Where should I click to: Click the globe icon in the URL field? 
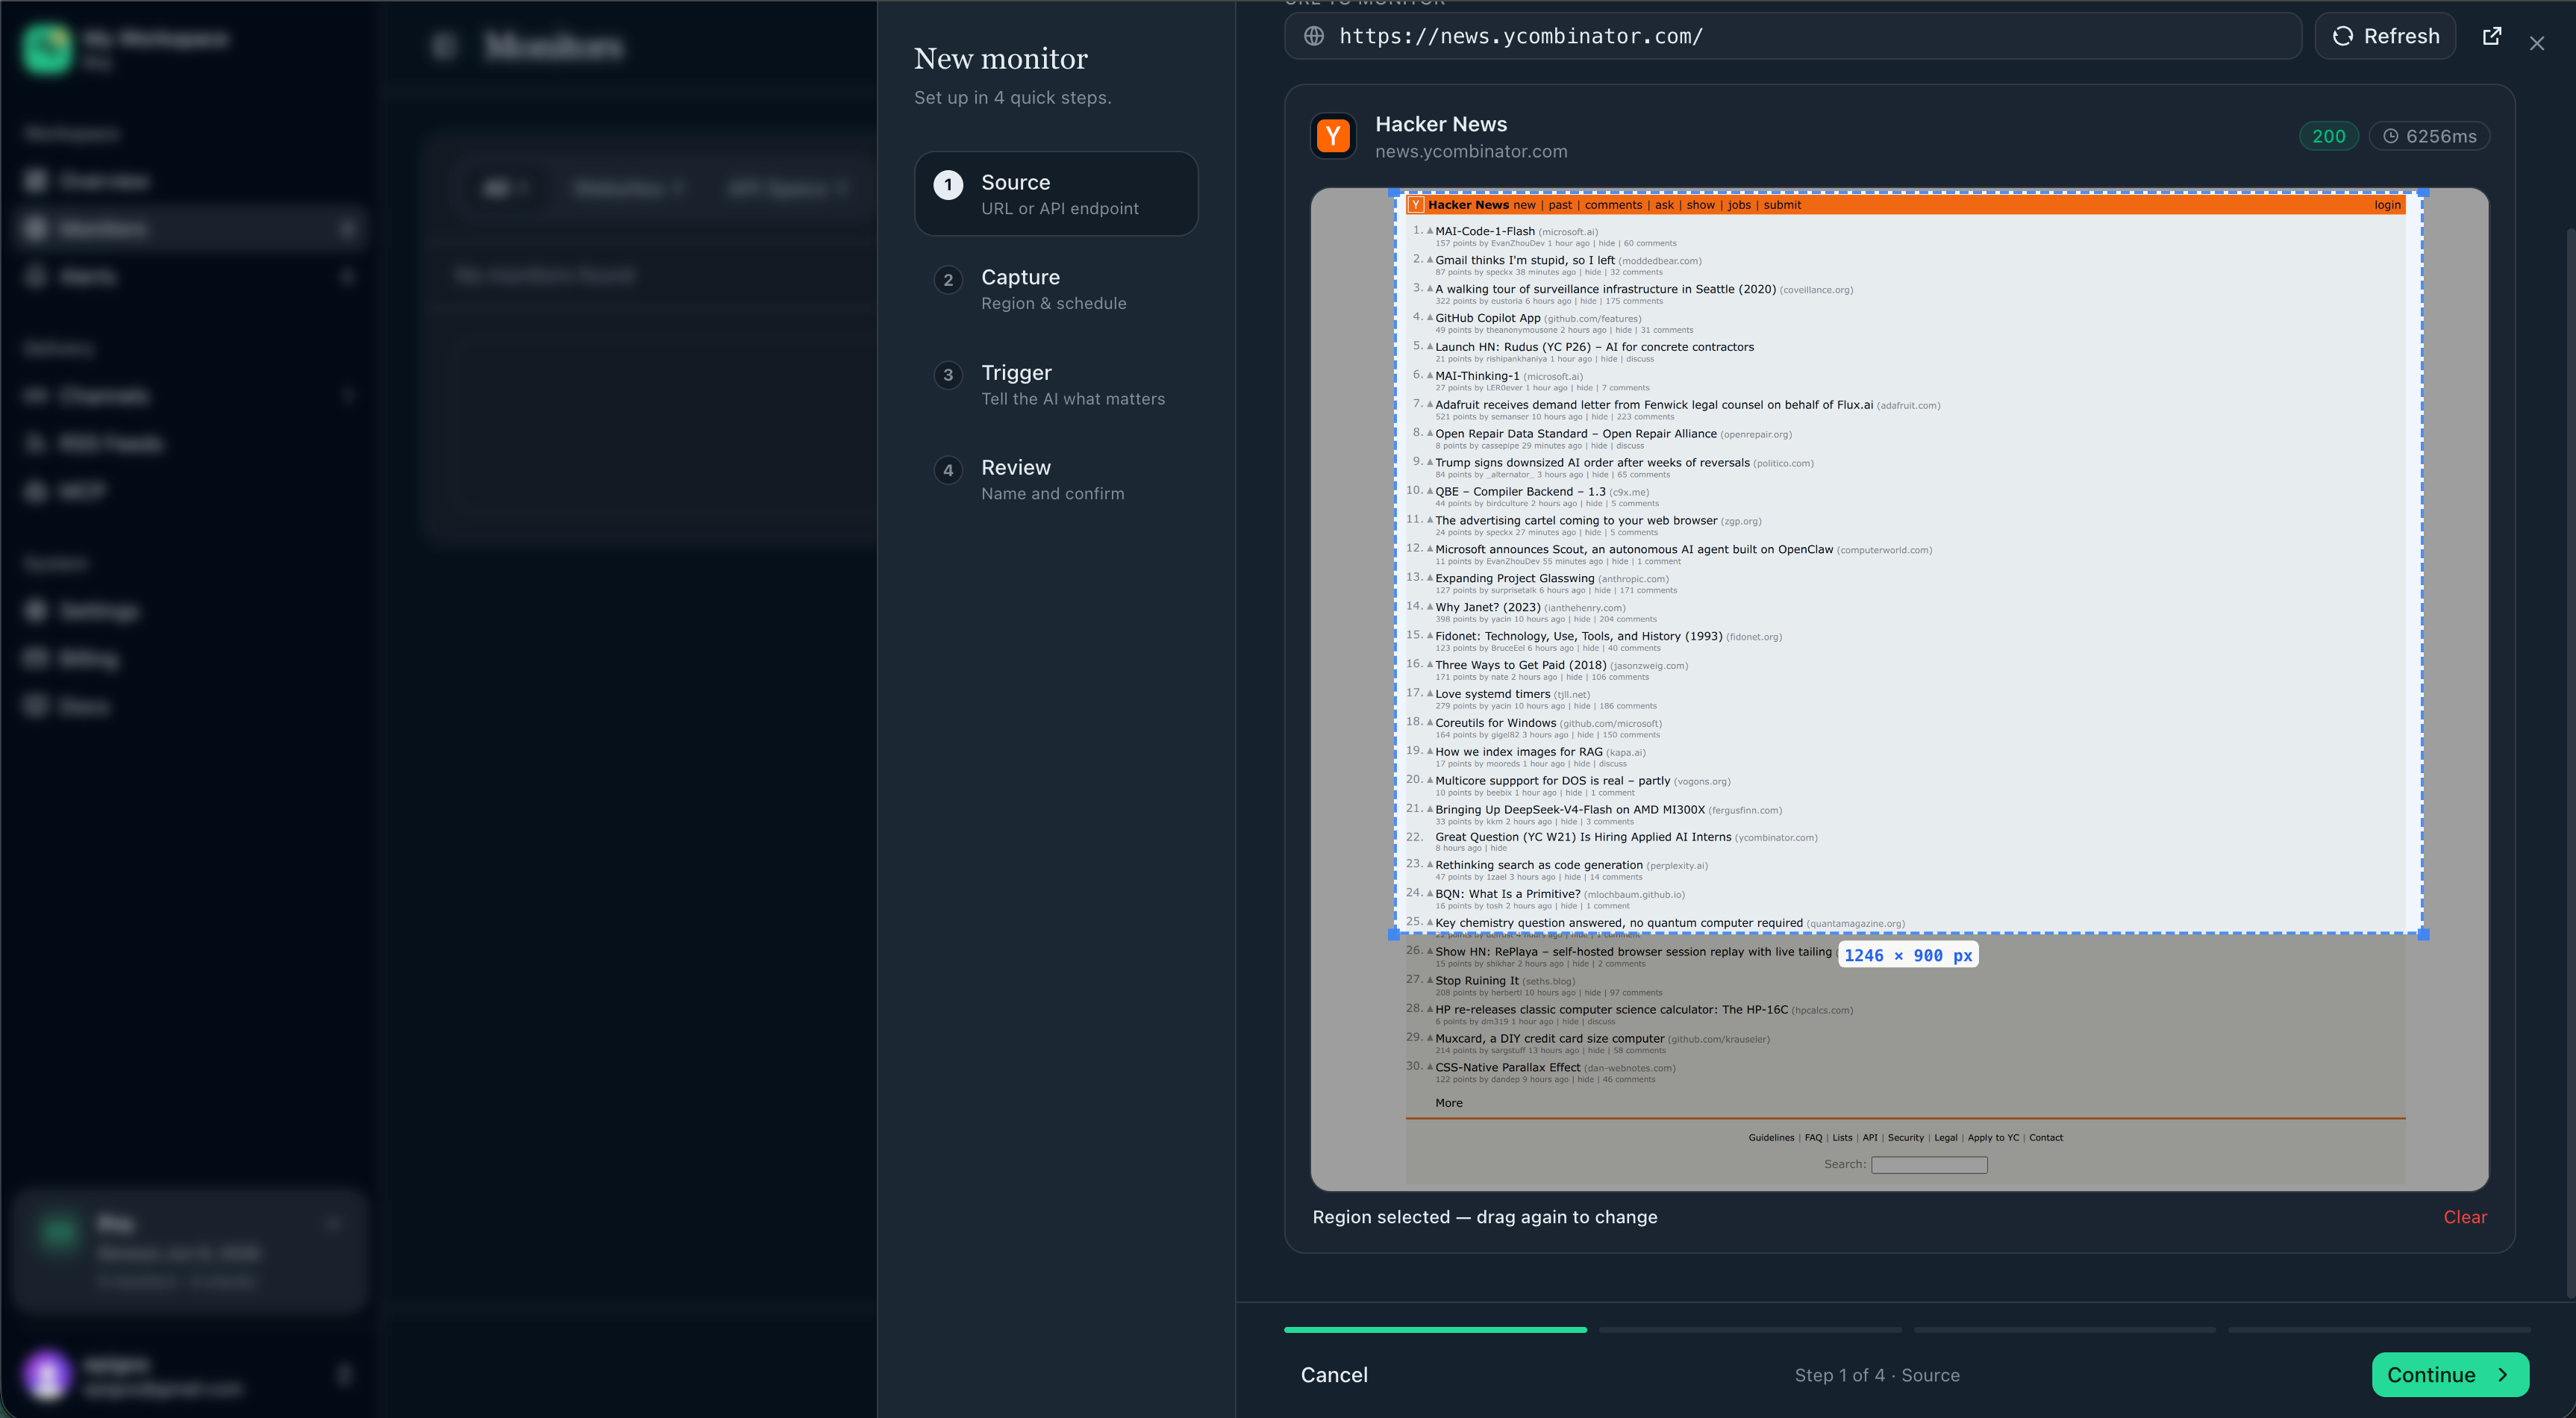click(1314, 36)
